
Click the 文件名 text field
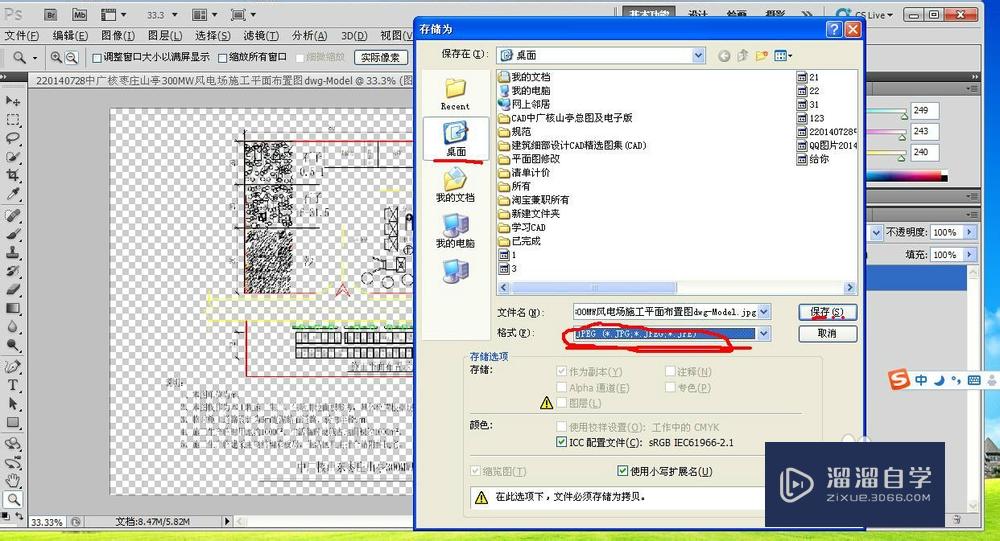[x=665, y=312]
